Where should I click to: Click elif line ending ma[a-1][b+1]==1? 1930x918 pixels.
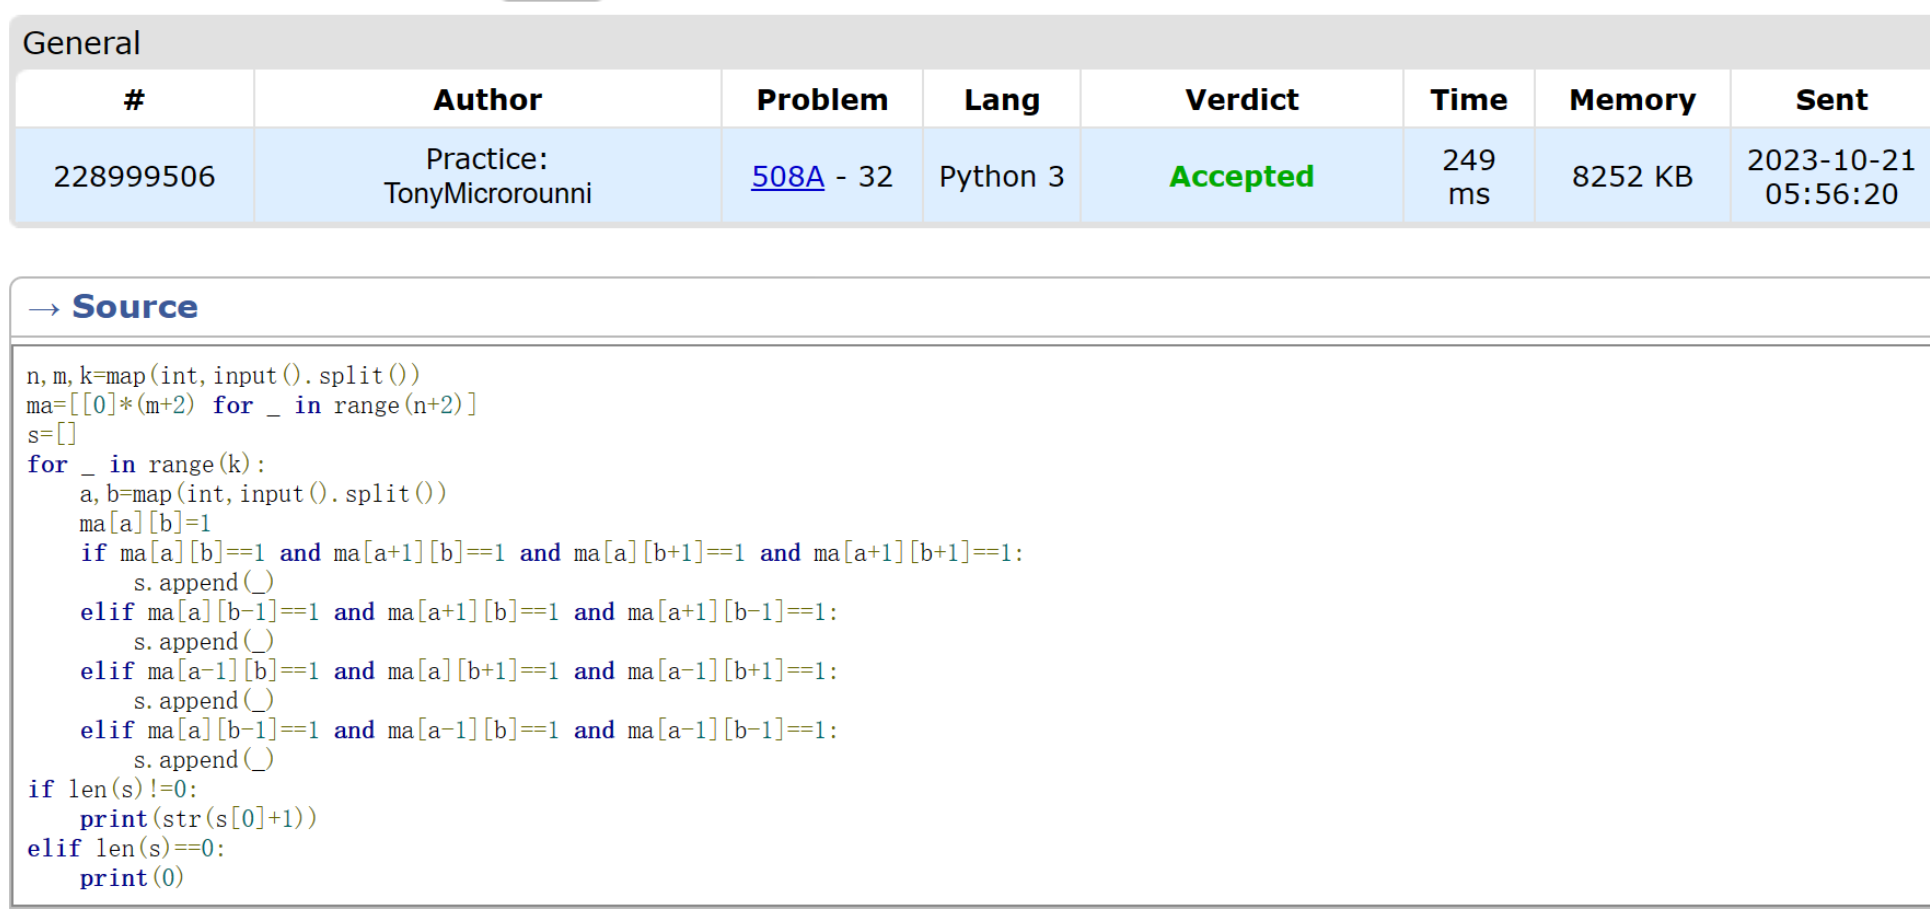coord(459,670)
